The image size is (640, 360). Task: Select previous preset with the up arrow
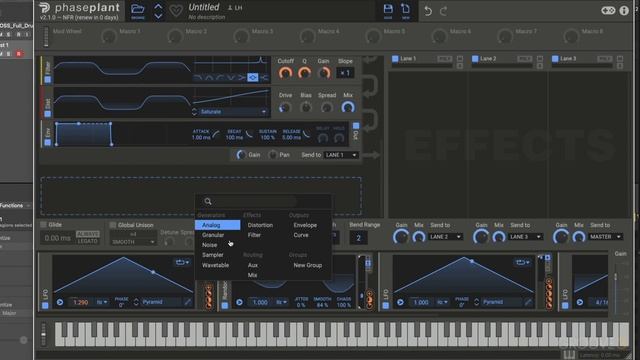(158, 7)
